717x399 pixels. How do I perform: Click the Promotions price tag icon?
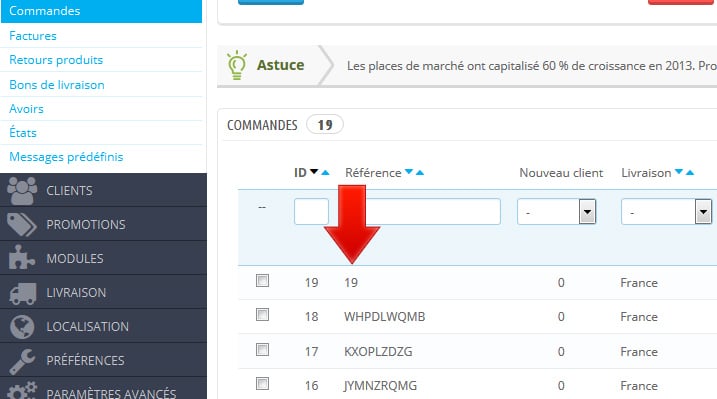coord(21,224)
